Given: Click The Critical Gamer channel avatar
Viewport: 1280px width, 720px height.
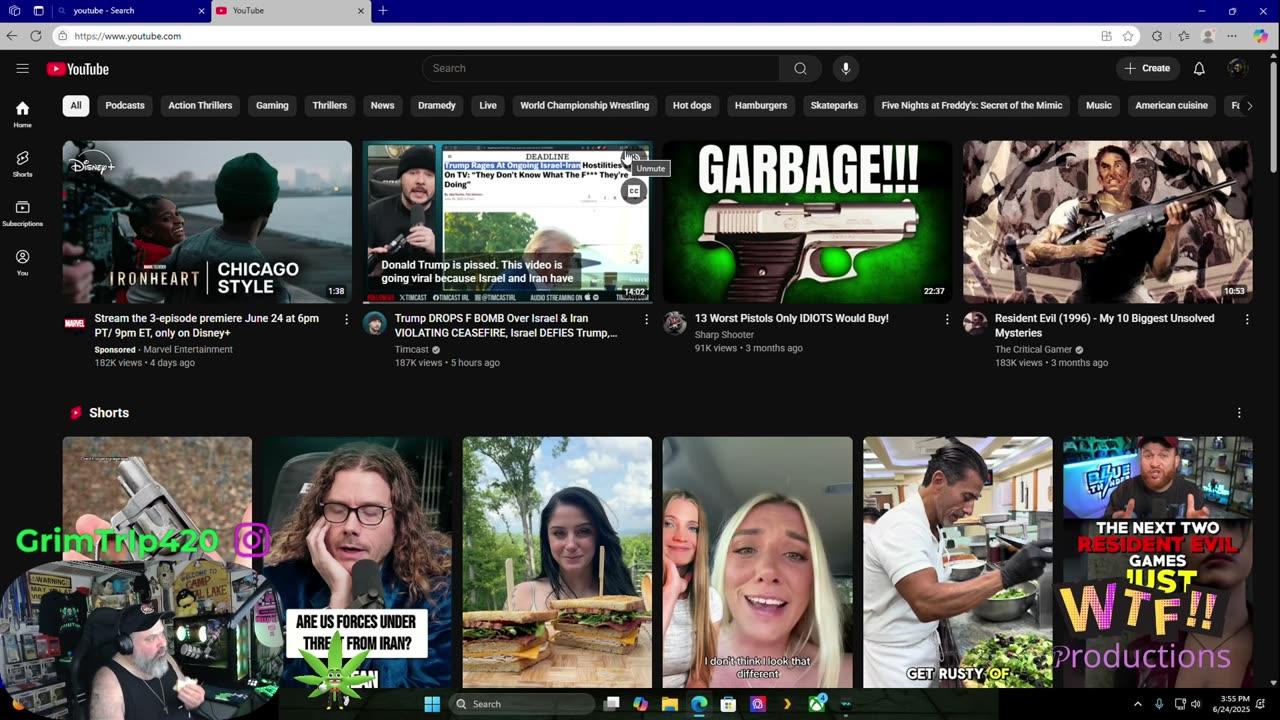Looking at the screenshot, I should 975,322.
